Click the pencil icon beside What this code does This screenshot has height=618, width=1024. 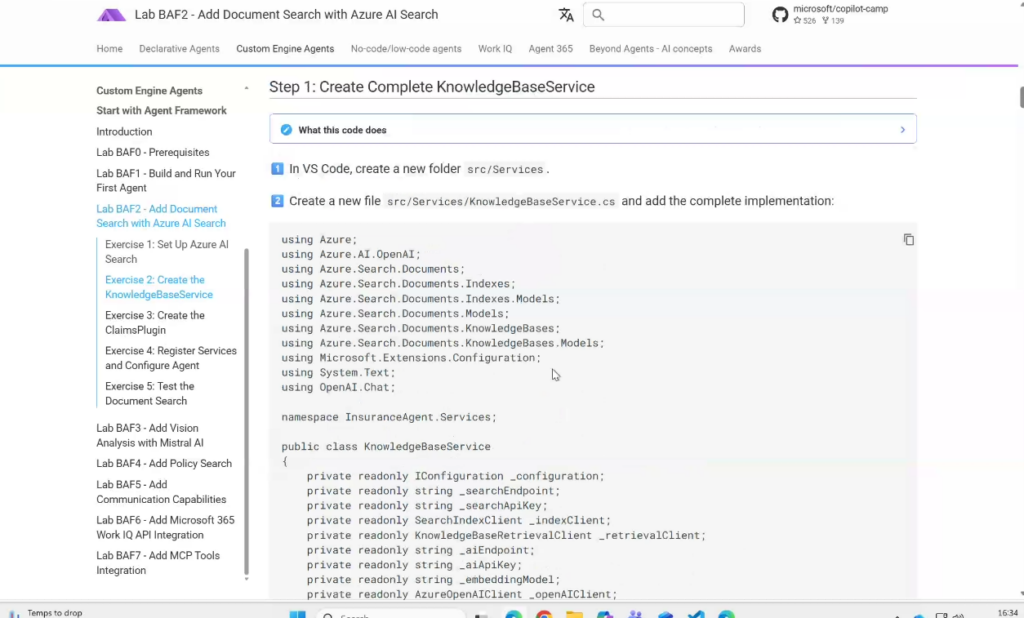tap(286, 130)
